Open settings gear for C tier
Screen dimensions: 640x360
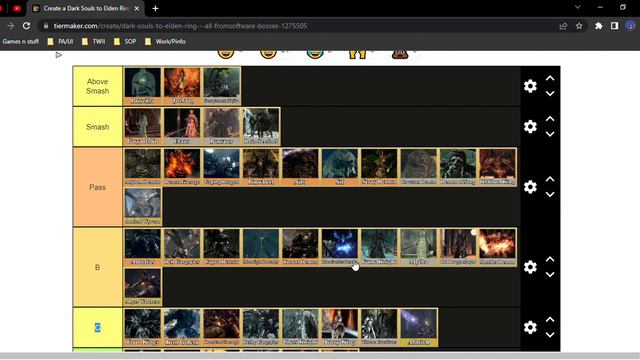[530, 327]
